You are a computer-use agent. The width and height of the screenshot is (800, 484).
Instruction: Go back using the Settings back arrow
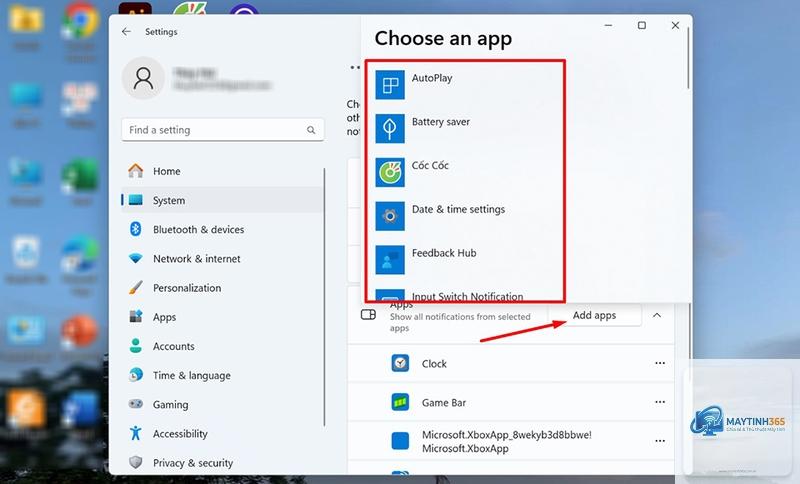point(126,32)
